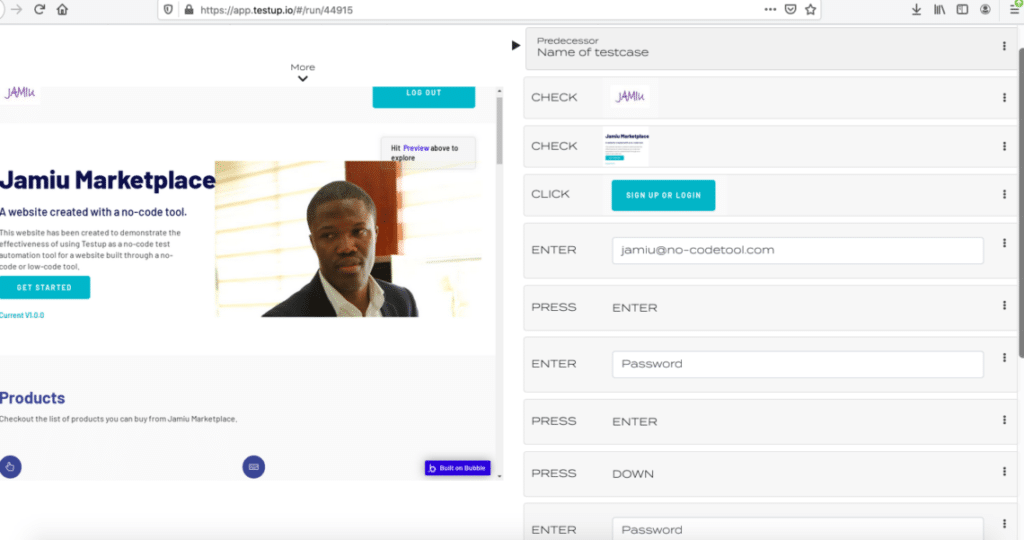Image resolution: width=1024 pixels, height=540 pixels.
Task: Open the Preview link in the hint
Action: point(416,148)
